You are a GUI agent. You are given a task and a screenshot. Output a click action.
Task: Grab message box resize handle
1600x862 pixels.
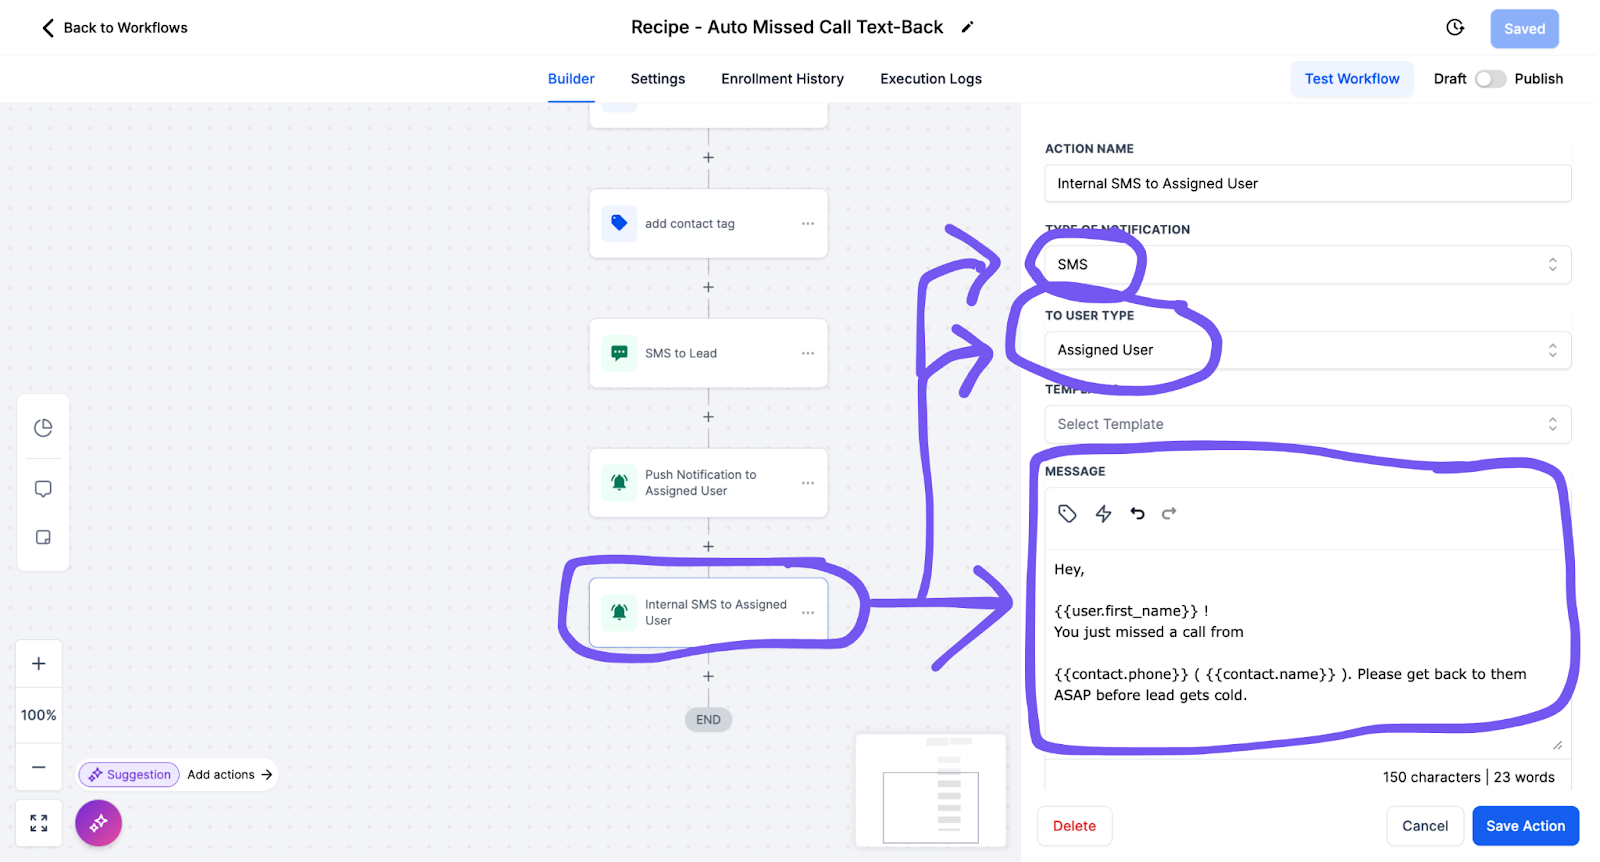point(1557,745)
